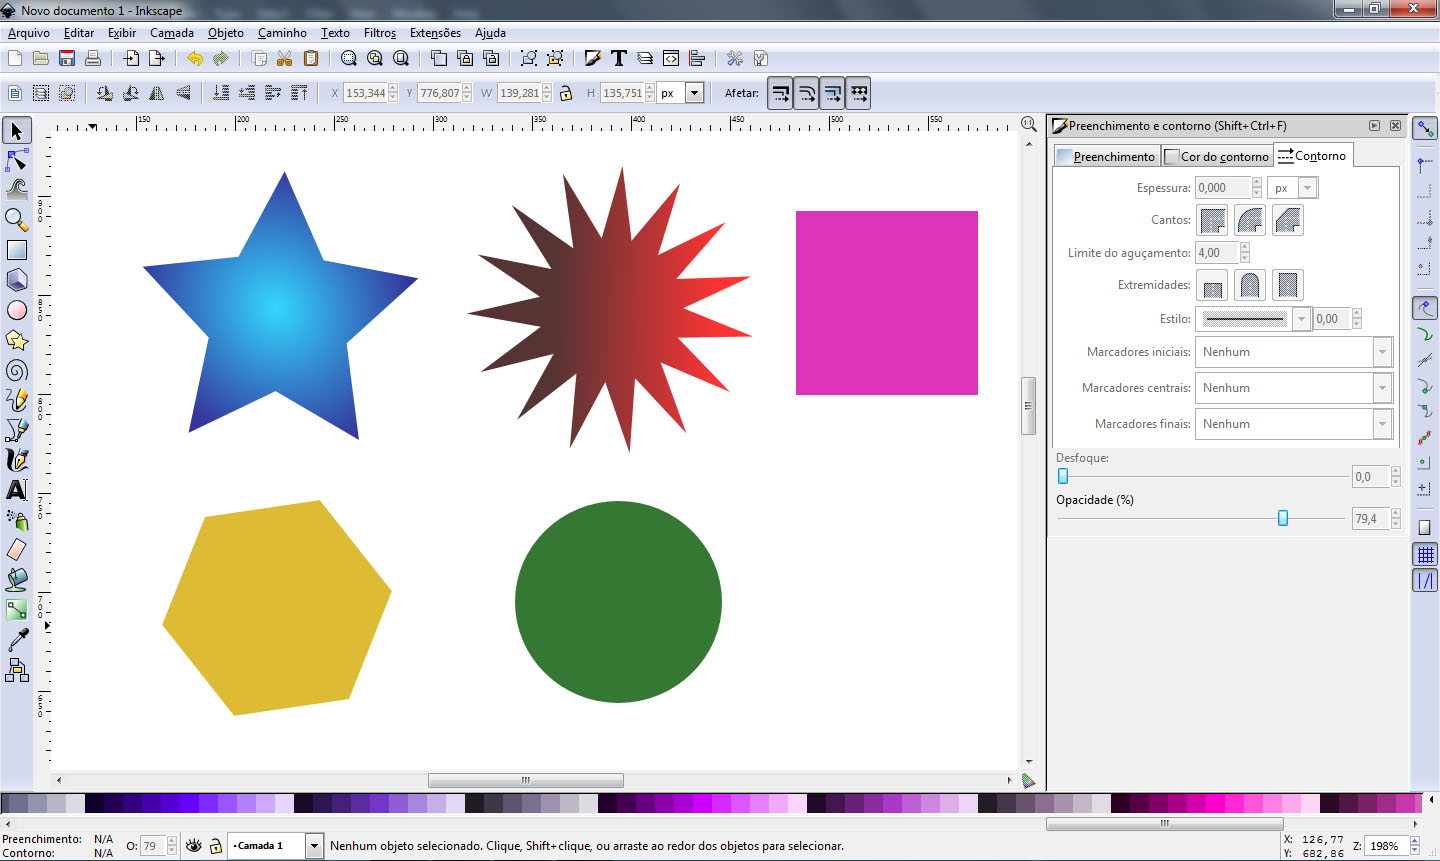Click the Cut scissors icon
Image resolution: width=1440 pixels, height=861 pixels.
tap(285, 58)
